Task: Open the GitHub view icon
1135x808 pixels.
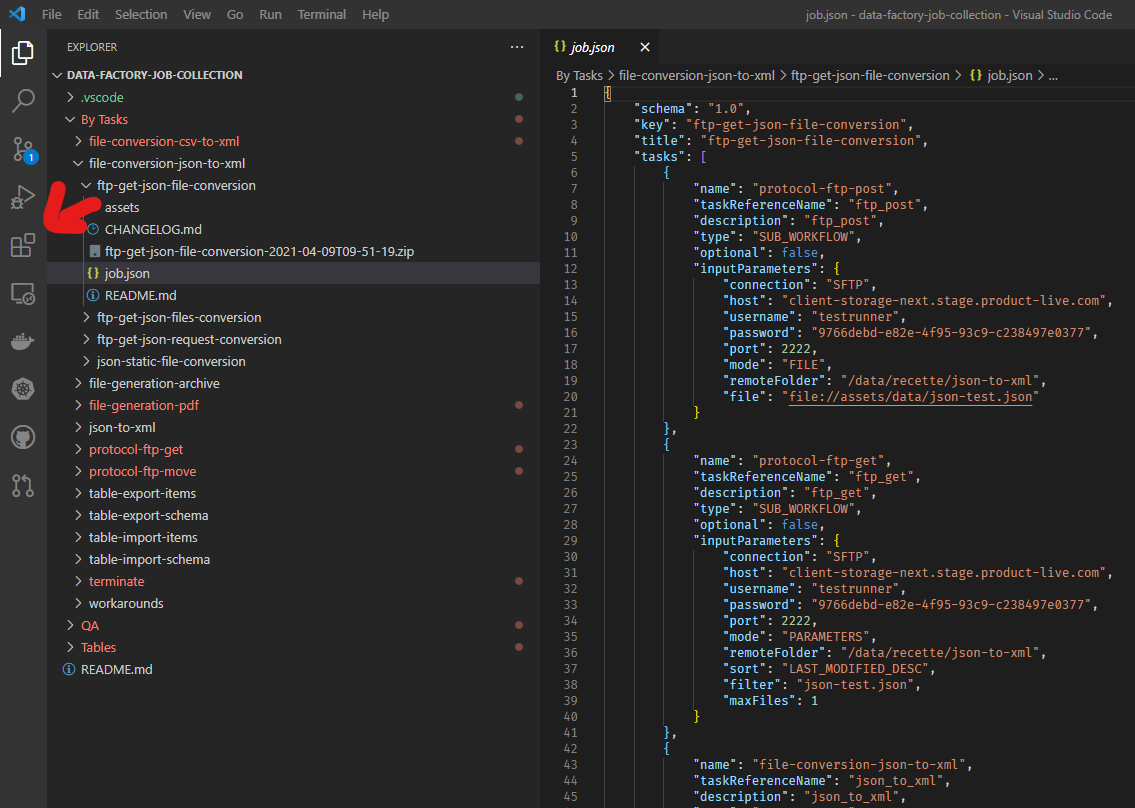Action: 23,437
